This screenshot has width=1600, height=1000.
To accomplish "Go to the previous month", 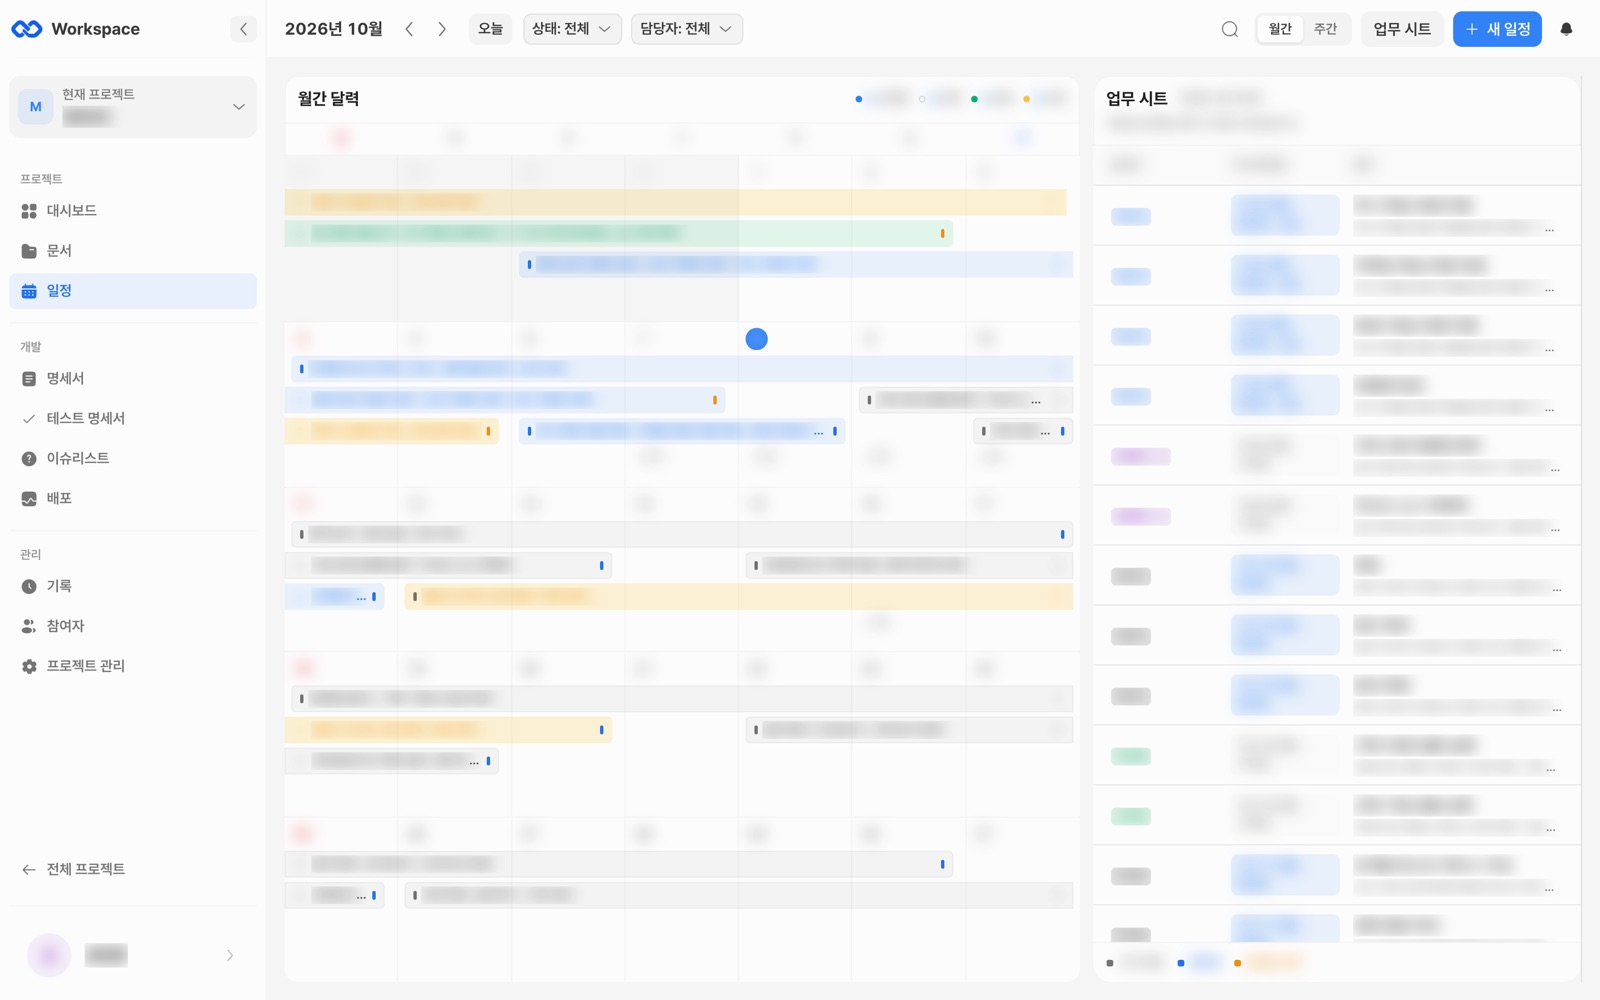I will pyautogui.click(x=409, y=29).
